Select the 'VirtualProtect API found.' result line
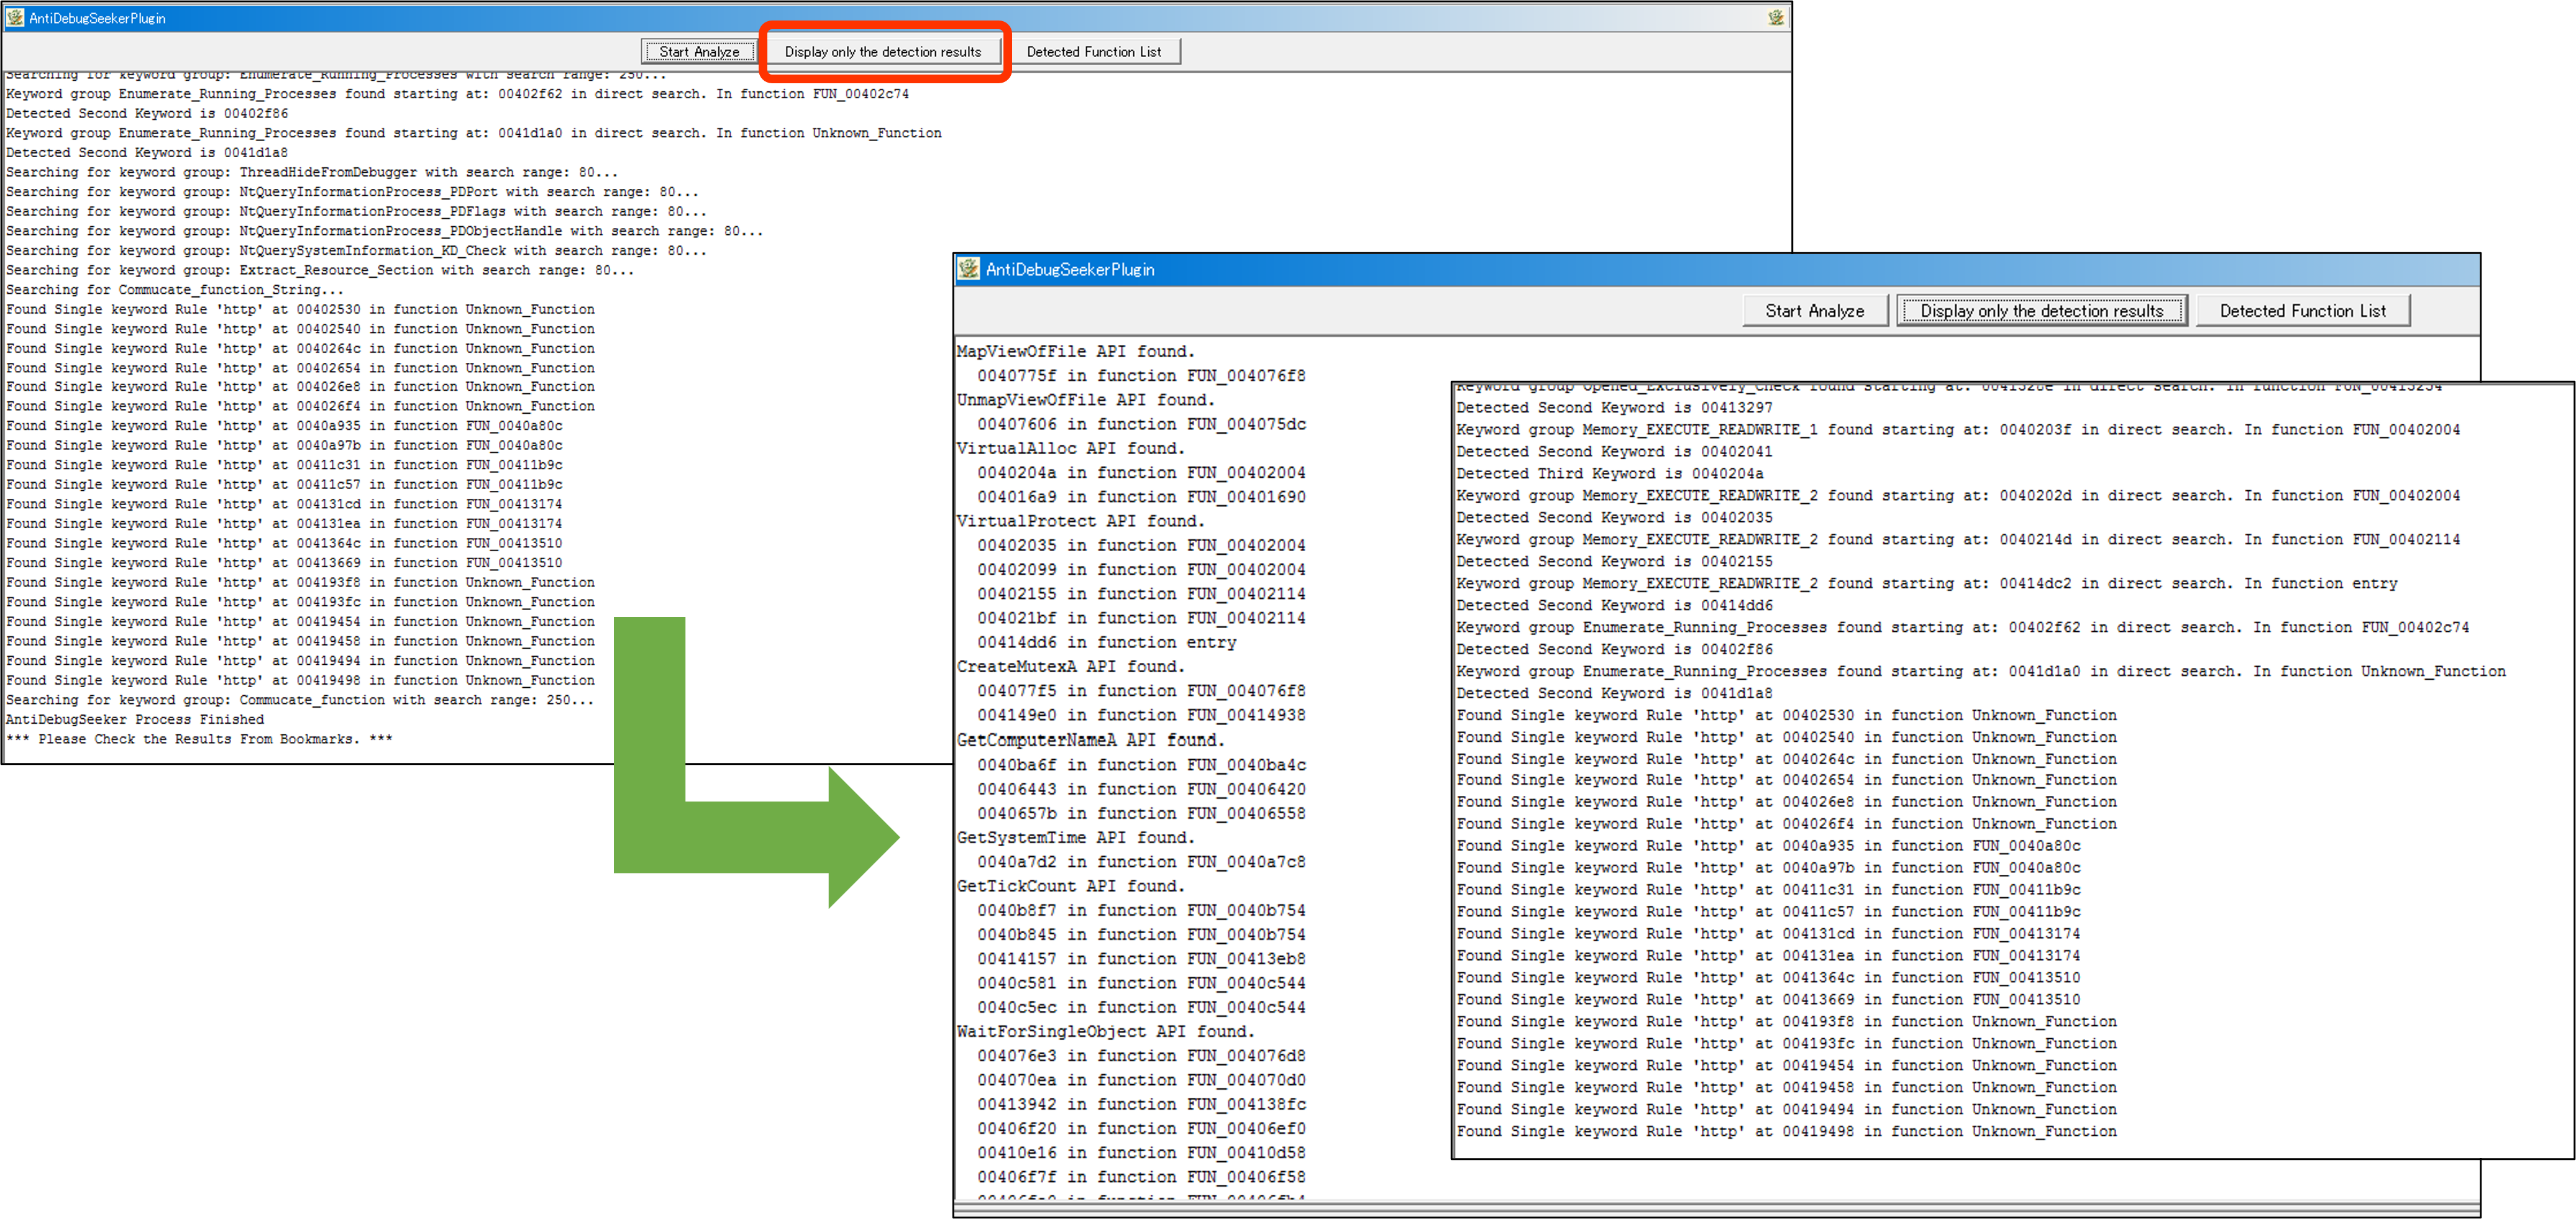The width and height of the screenshot is (2576, 1219). [1080, 521]
